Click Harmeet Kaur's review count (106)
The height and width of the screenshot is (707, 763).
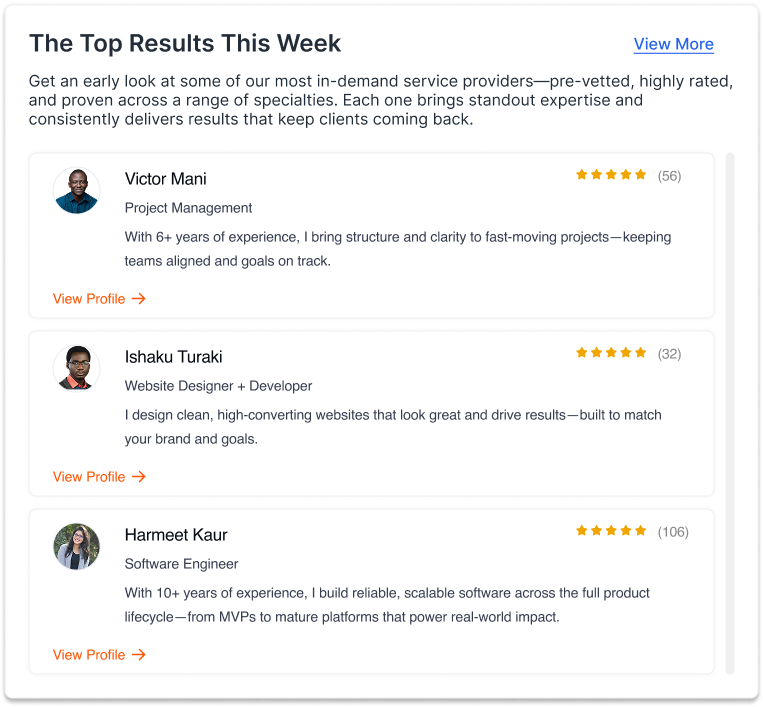(673, 532)
